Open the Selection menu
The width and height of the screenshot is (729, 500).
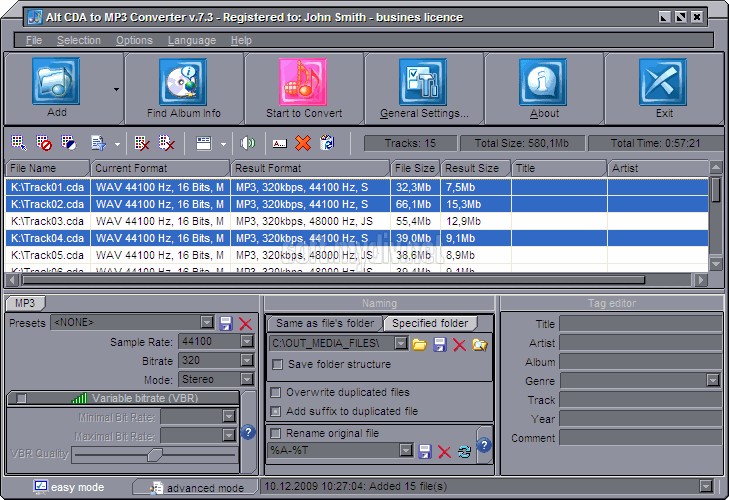click(79, 40)
